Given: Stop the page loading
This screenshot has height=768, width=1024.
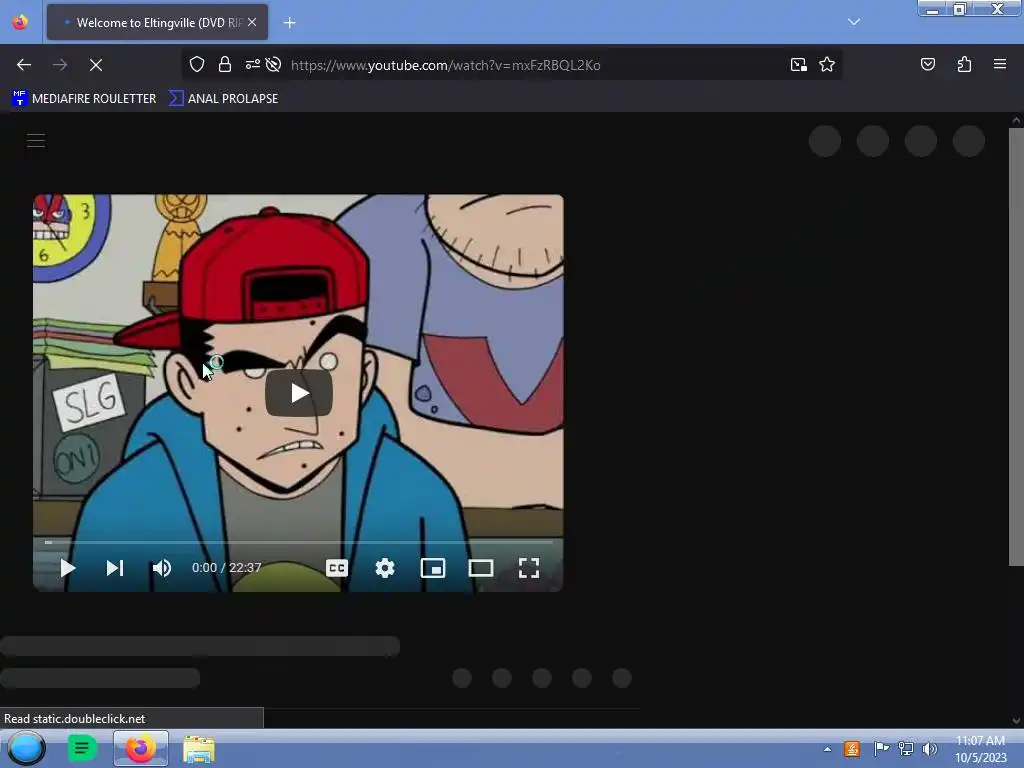Looking at the screenshot, I should (96, 65).
